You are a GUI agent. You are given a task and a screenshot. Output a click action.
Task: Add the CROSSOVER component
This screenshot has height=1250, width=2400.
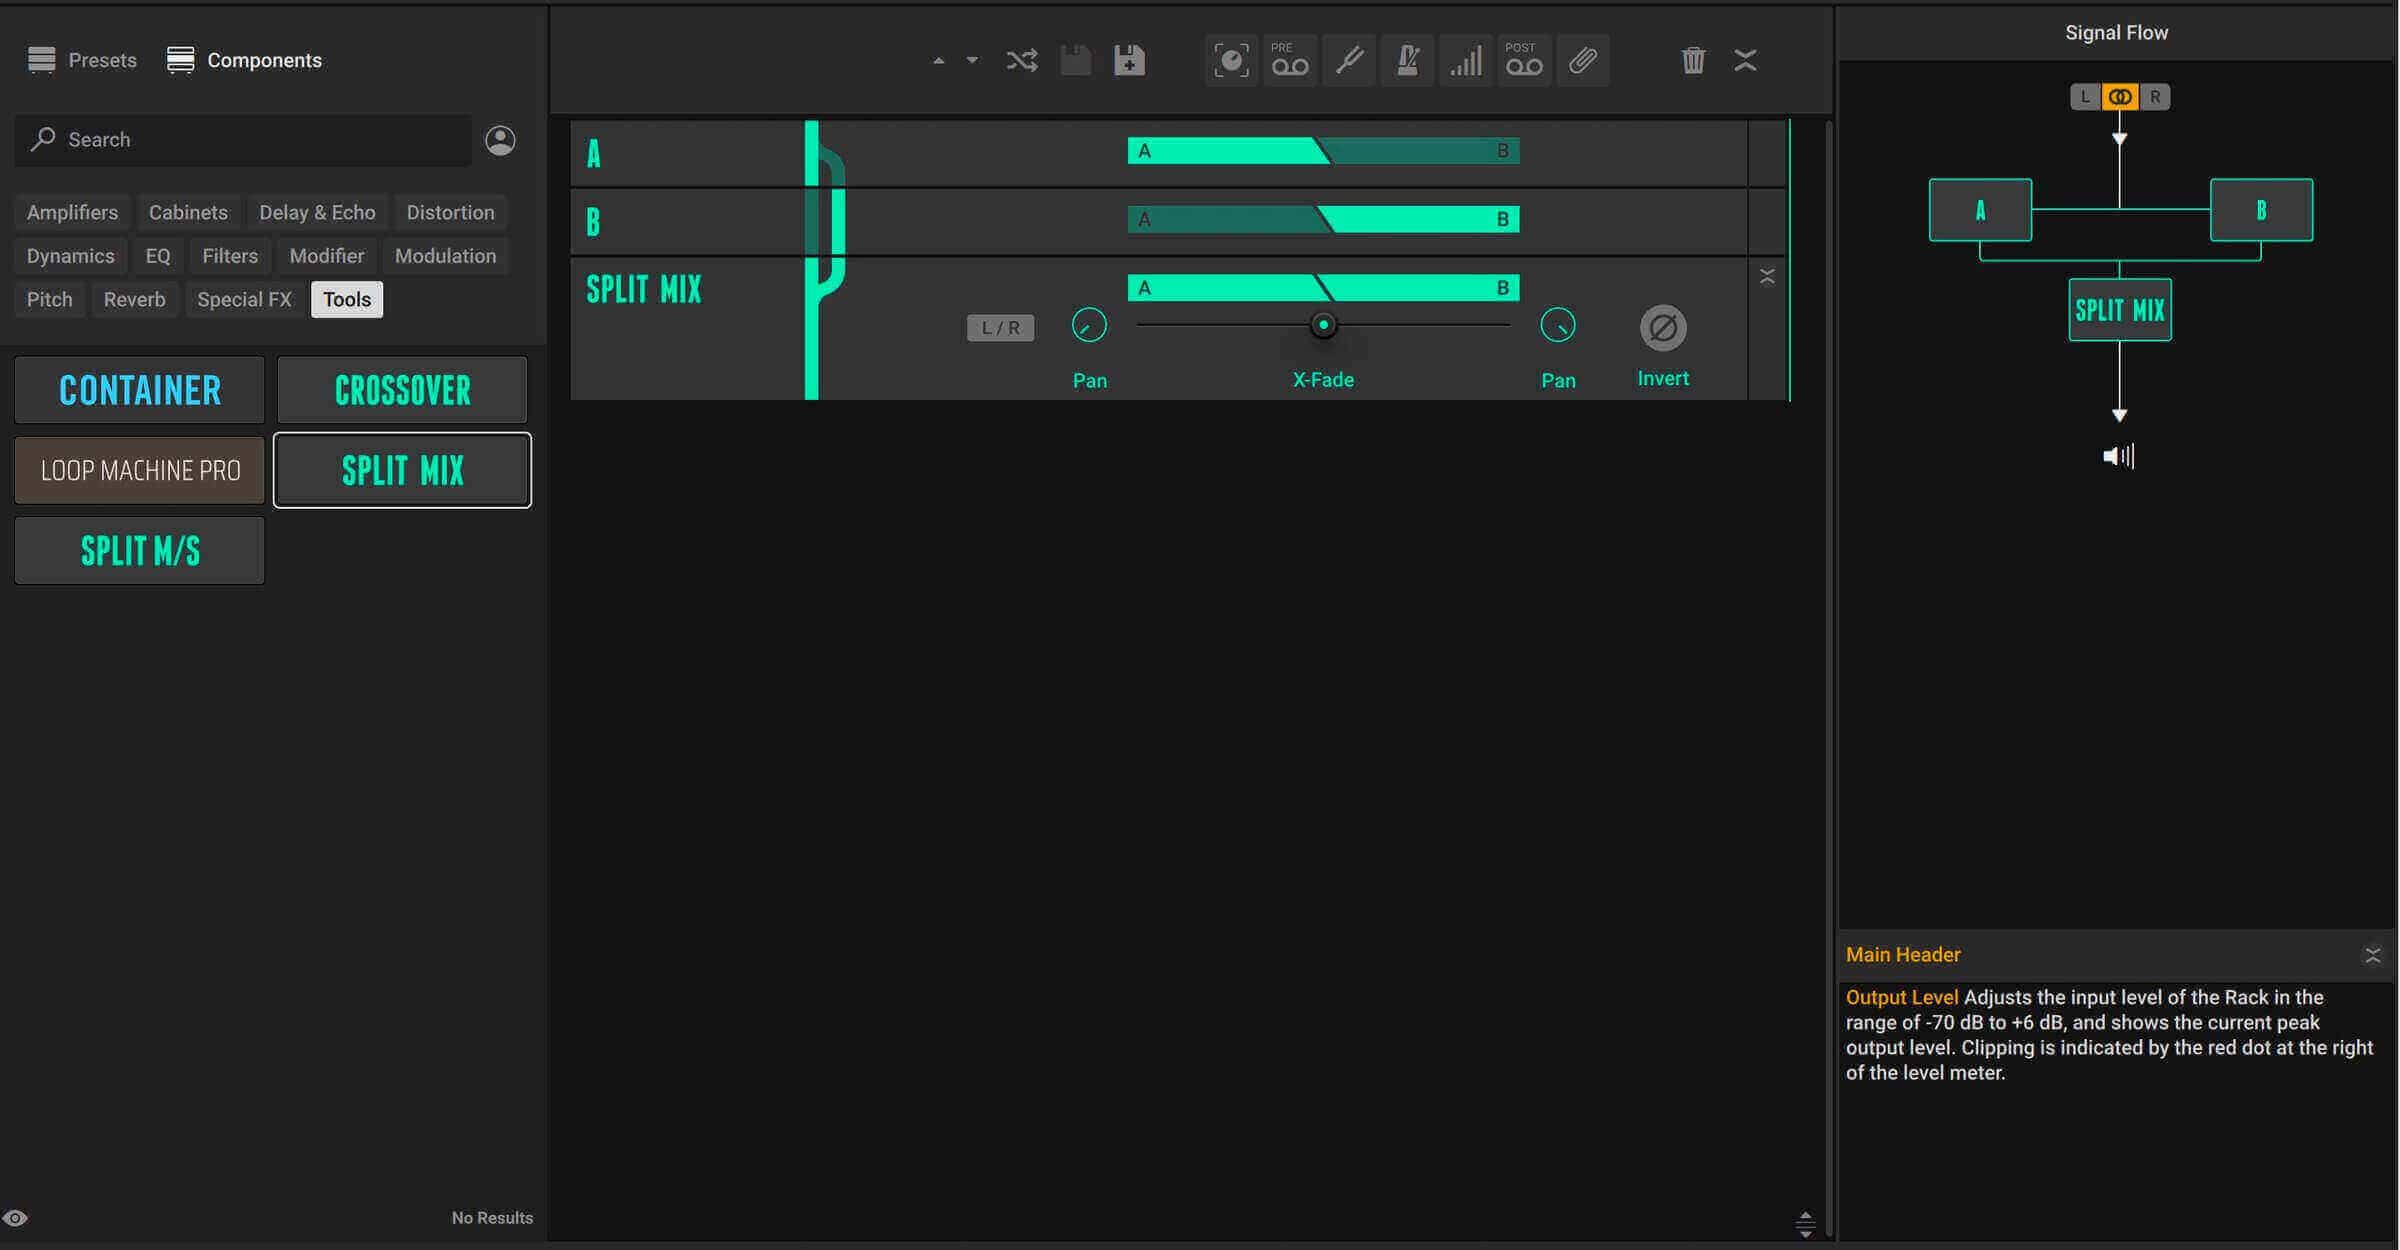[402, 390]
